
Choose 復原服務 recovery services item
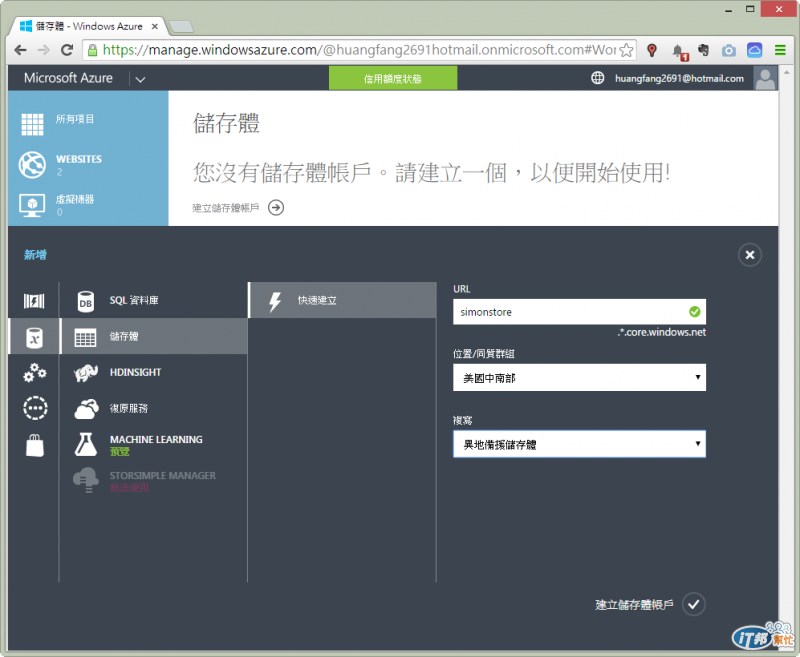[154, 409]
